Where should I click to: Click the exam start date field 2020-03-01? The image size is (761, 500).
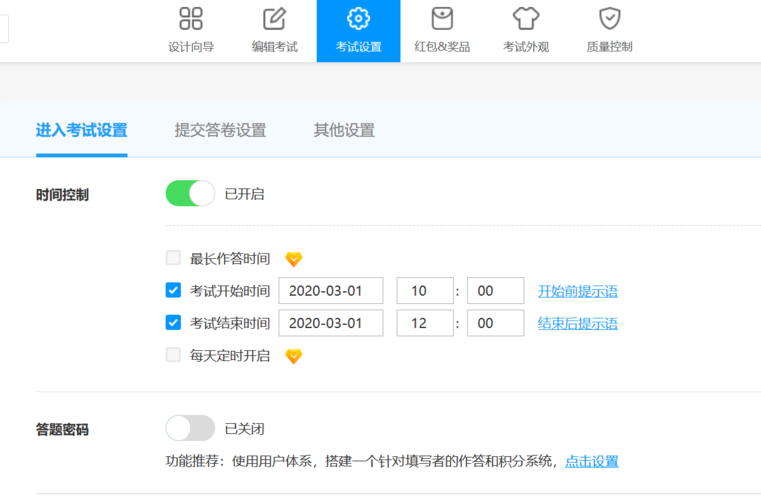(x=331, y=291)
